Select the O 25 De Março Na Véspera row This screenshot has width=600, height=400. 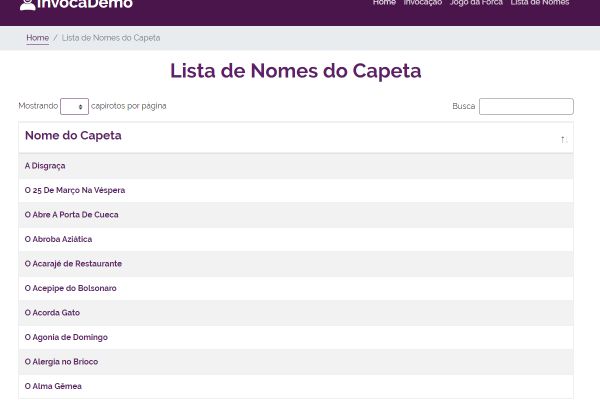[x=296, y=190]
